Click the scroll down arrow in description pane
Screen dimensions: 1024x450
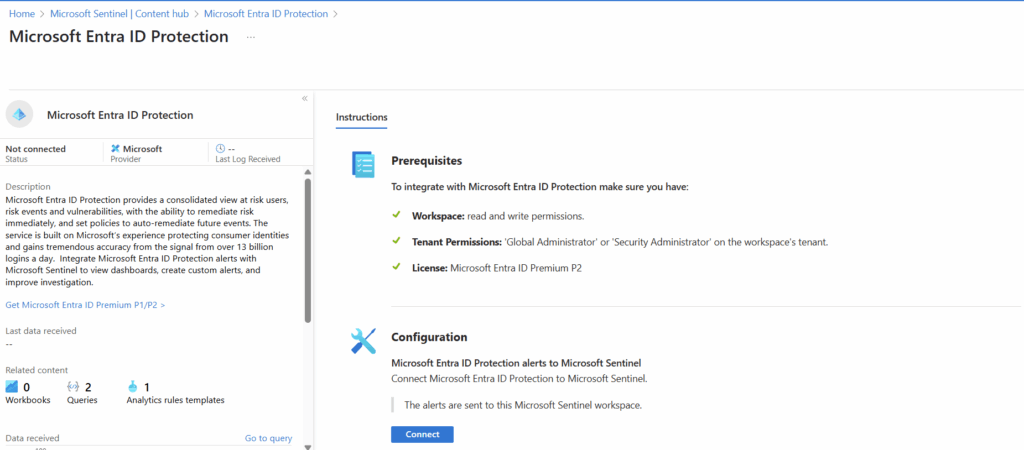pyautogui.click(x=308, y=446)
